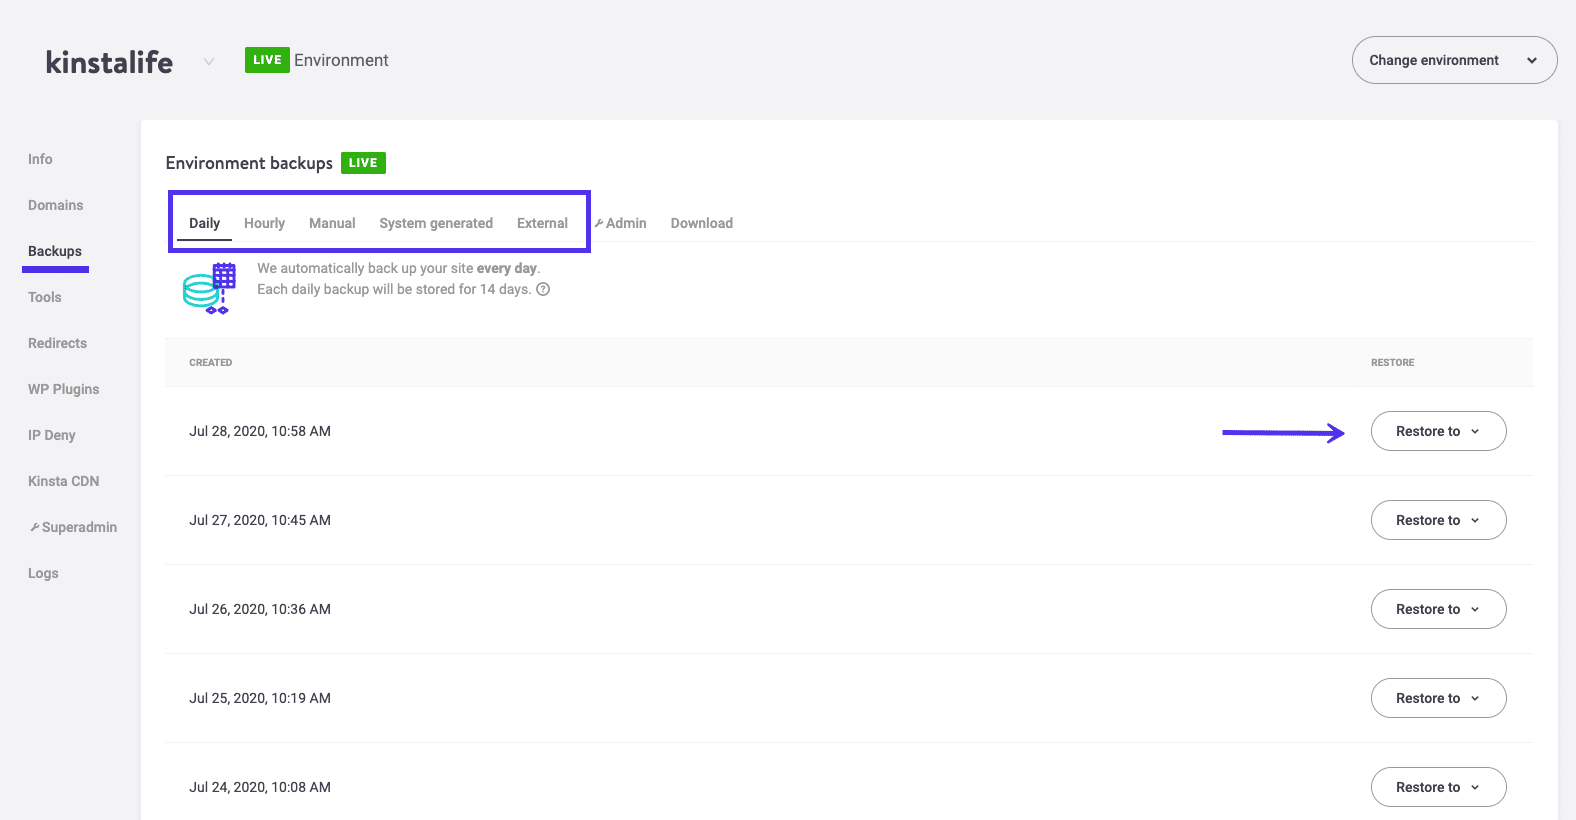Select the Manual backups tab
1576x820 pixels.
point(332,223)
